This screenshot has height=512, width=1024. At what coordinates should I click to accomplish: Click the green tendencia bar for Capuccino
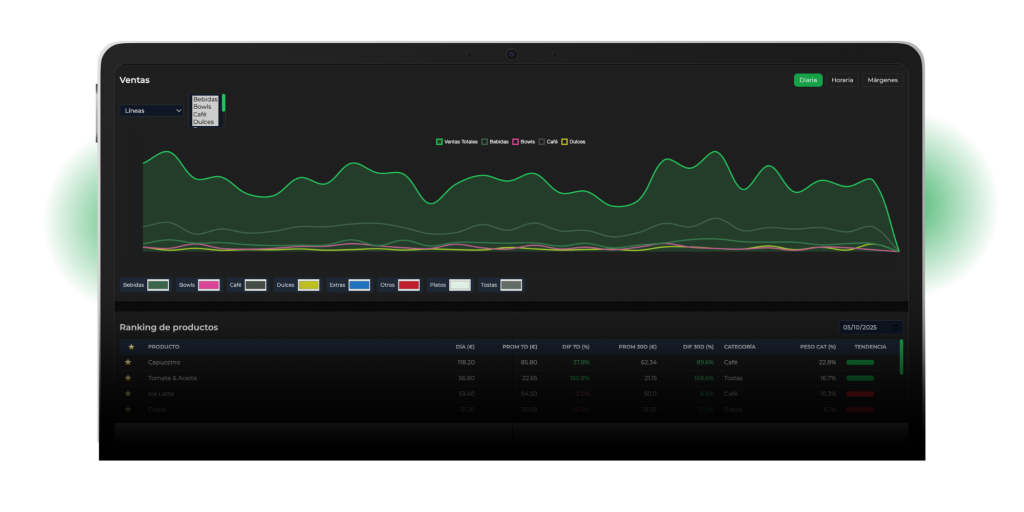tap(859, 362)
